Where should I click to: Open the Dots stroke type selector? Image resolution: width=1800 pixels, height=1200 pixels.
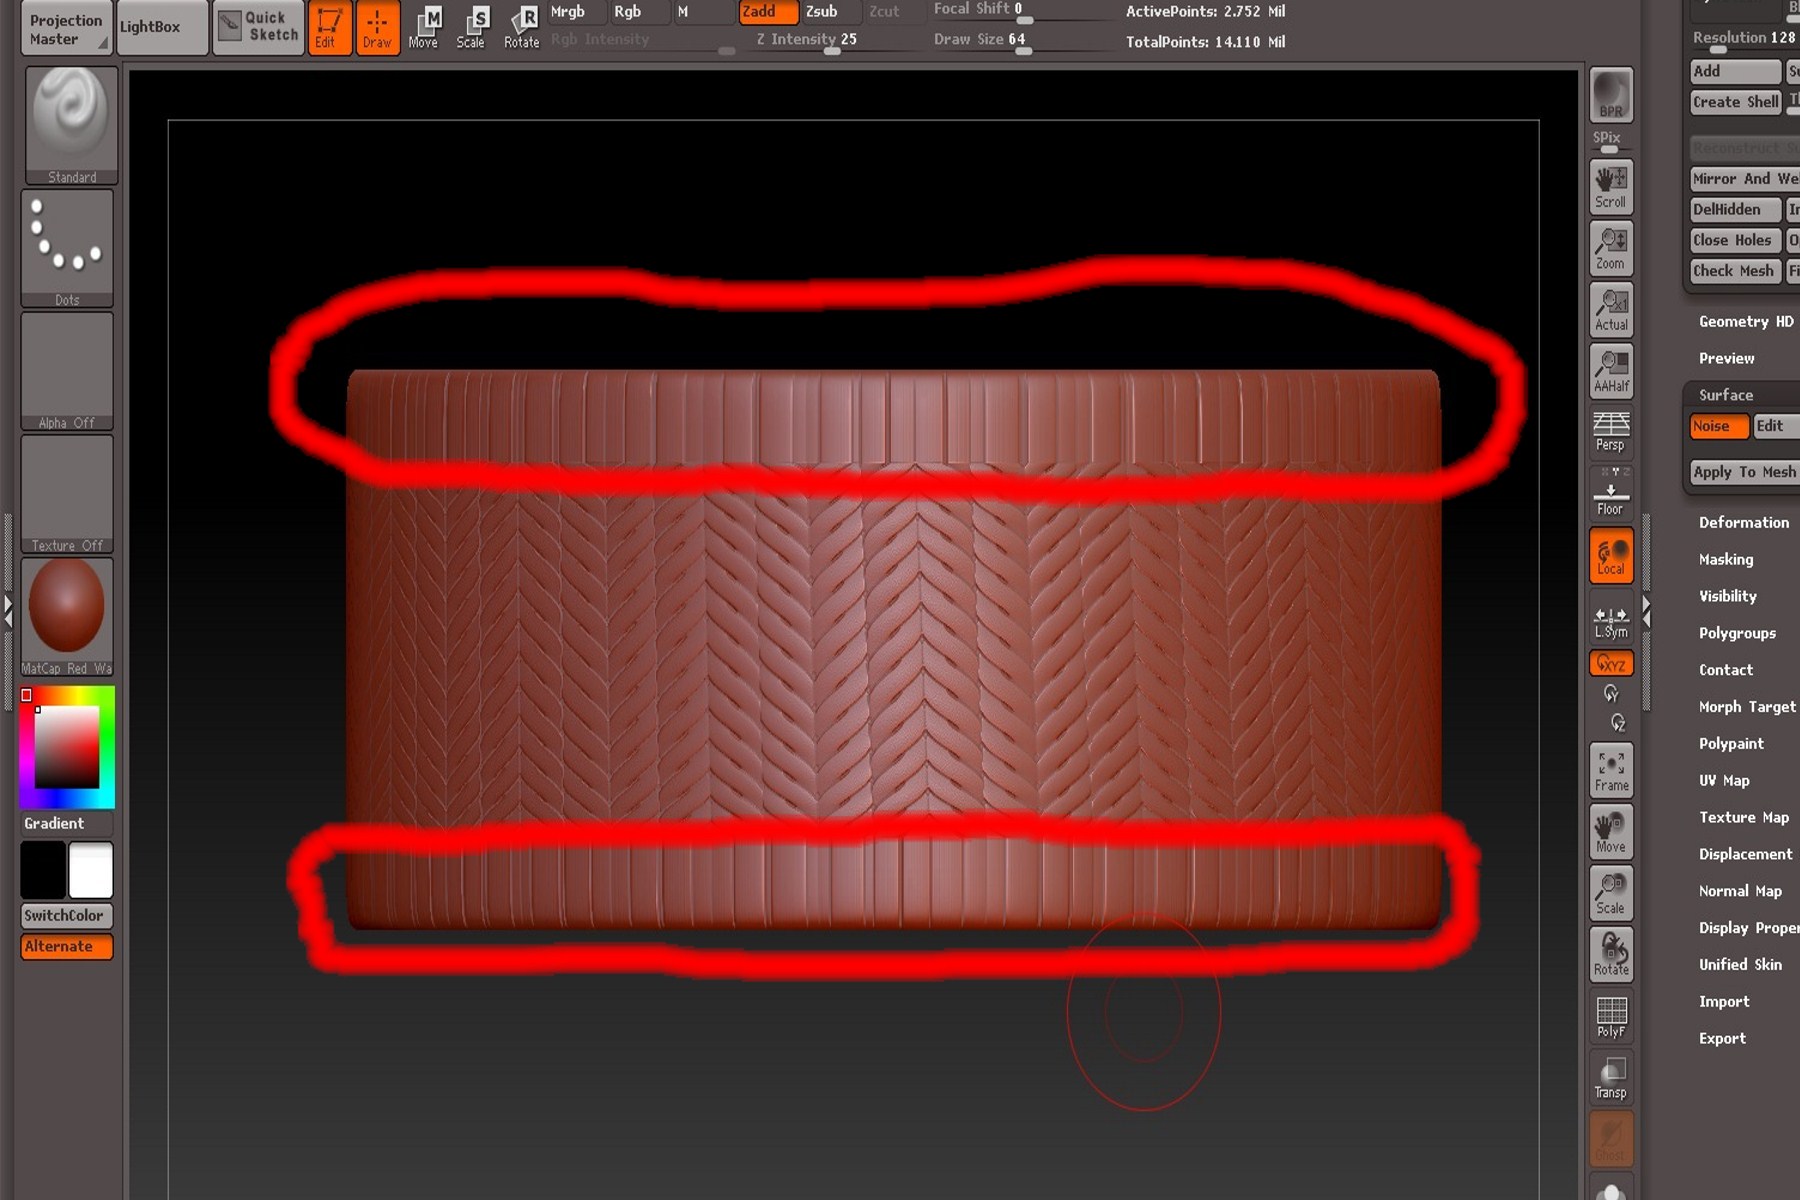67,248
